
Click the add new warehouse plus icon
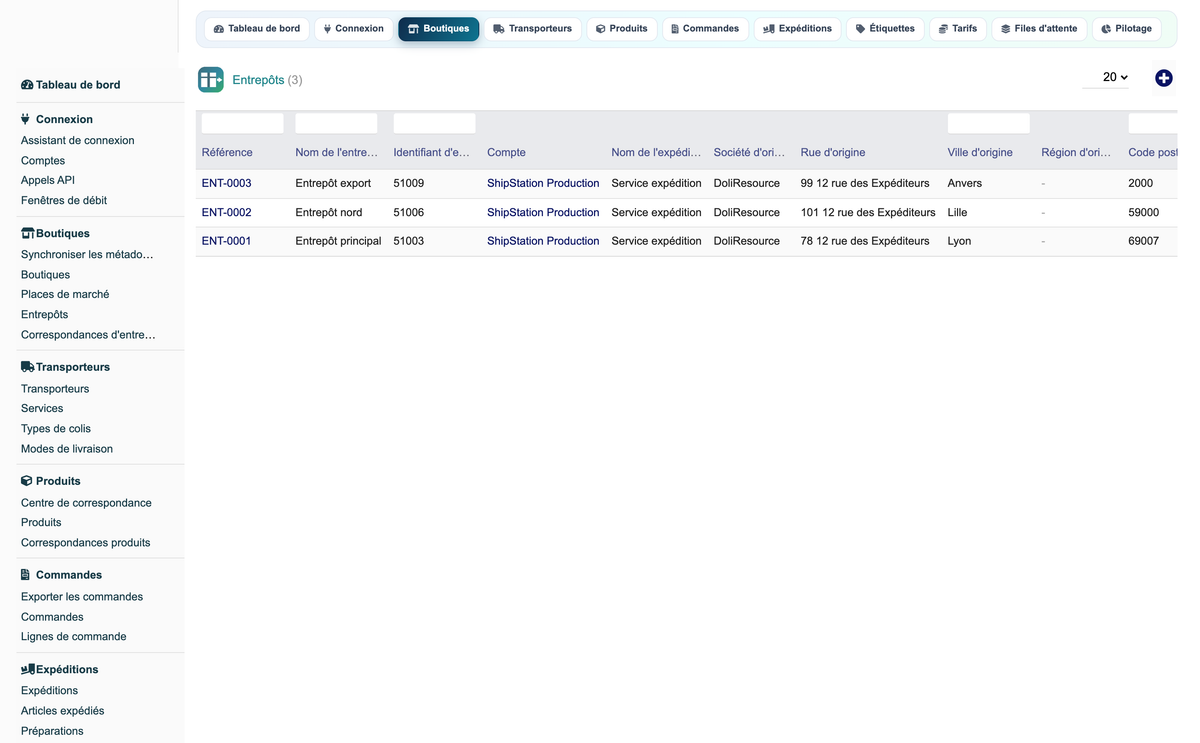(1163, 78)
